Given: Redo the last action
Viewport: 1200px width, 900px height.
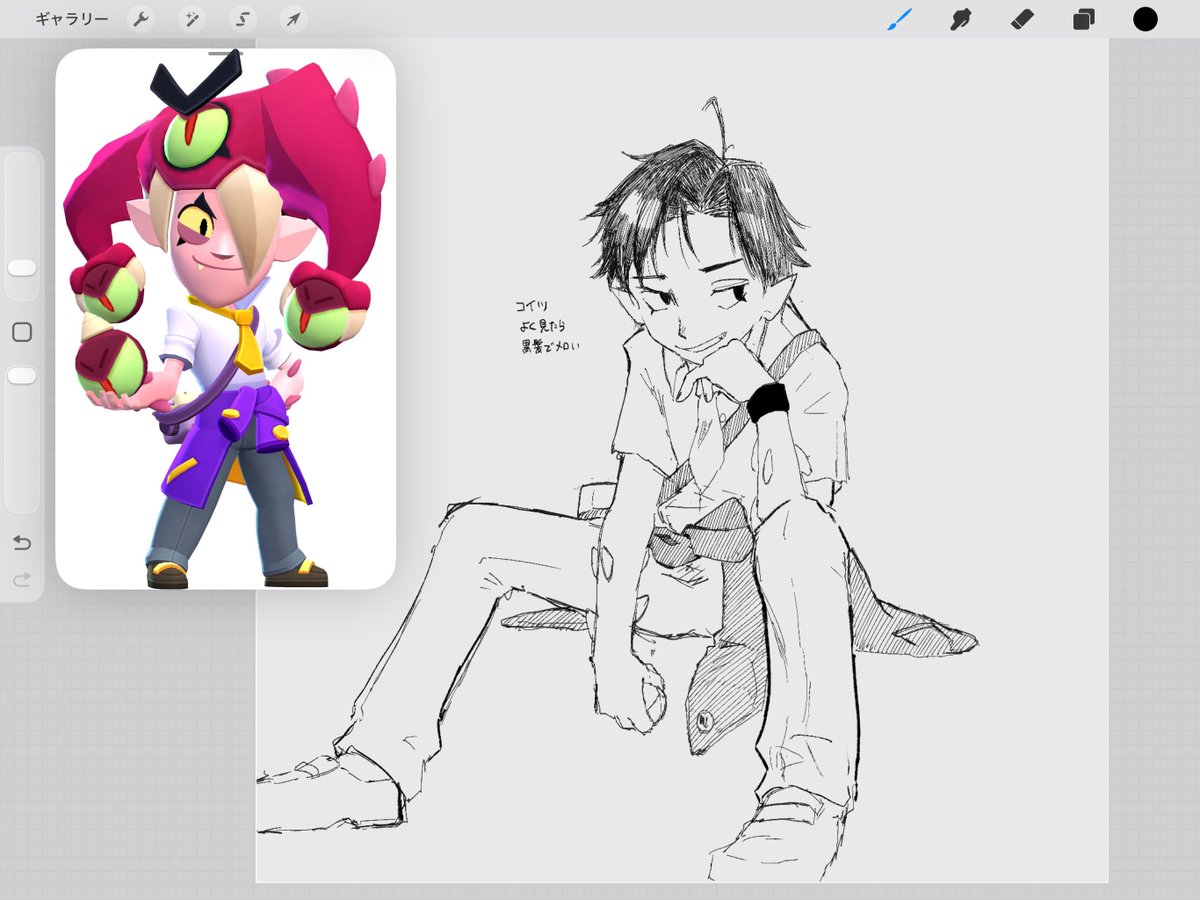Looking at the screenshot, I should [22, 579].
